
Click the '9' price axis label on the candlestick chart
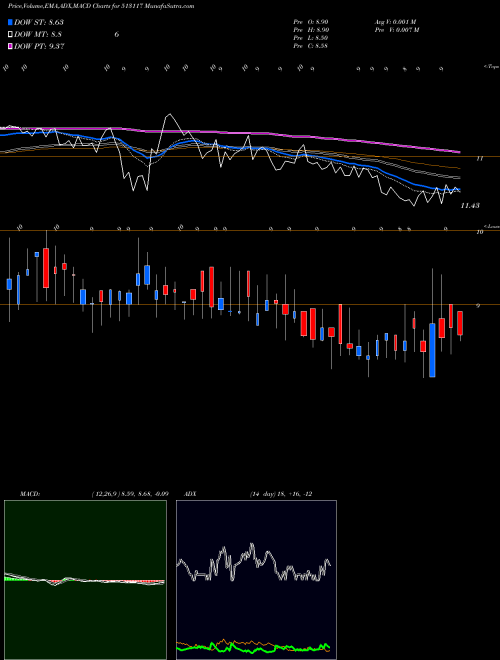478,306
